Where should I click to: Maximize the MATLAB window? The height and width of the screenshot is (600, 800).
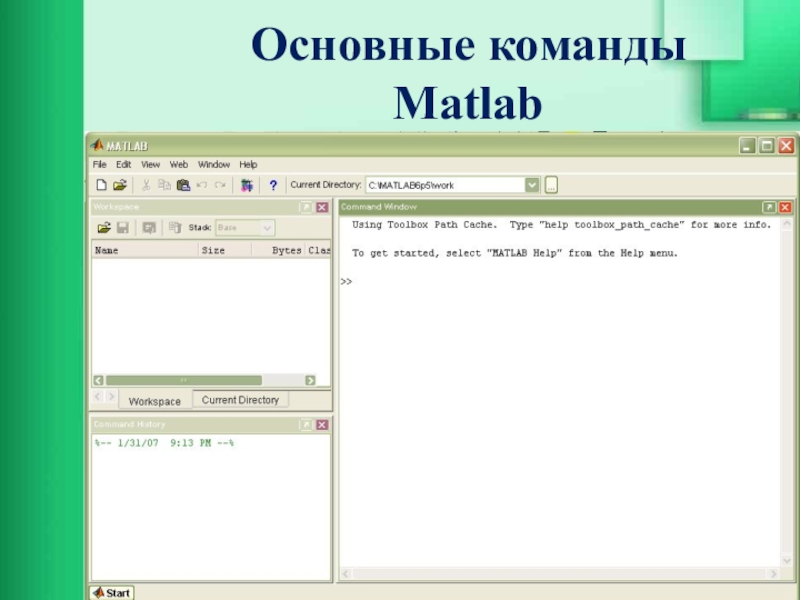(x=767, y=146)
